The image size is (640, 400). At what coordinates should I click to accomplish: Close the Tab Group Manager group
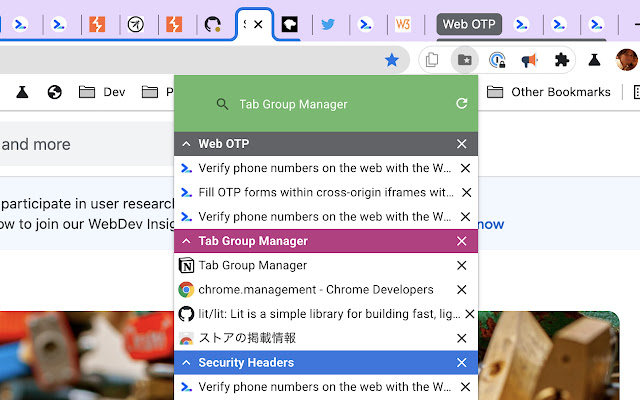tap(462, 241)
